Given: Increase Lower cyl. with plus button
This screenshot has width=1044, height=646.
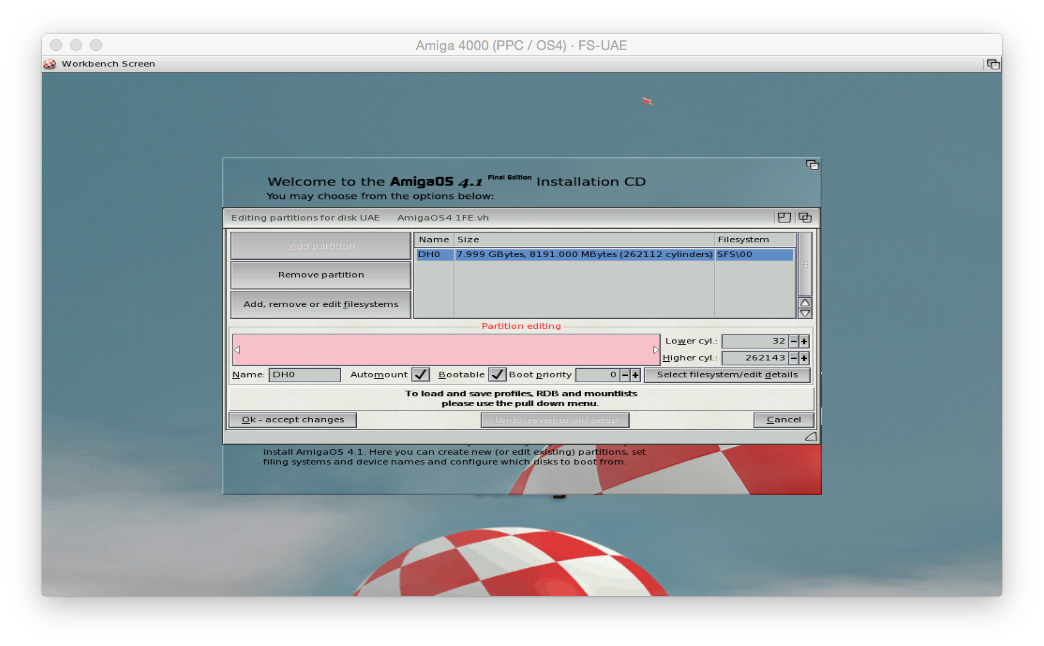Looking at the screenshot, I should 804,341.
